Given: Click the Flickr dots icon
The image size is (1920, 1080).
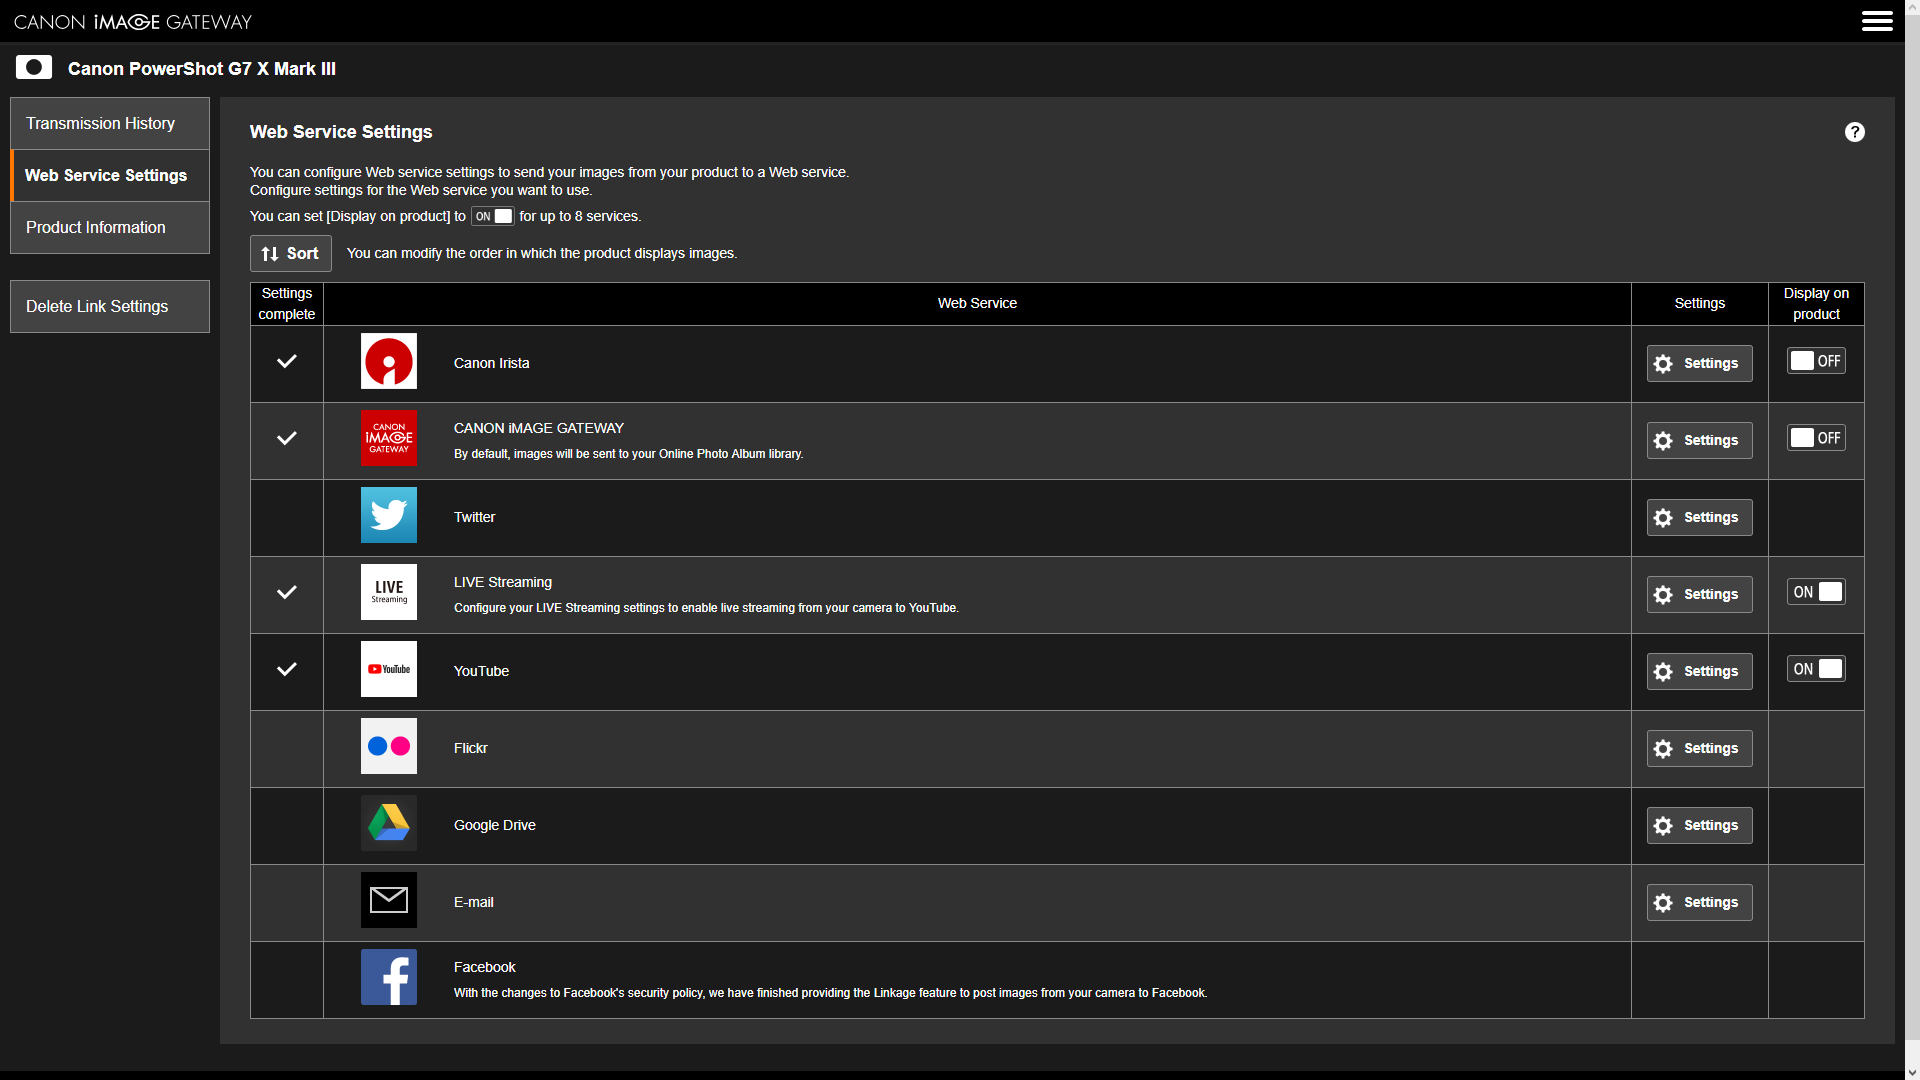Looking at the screenshot, I should coord(389,746).
